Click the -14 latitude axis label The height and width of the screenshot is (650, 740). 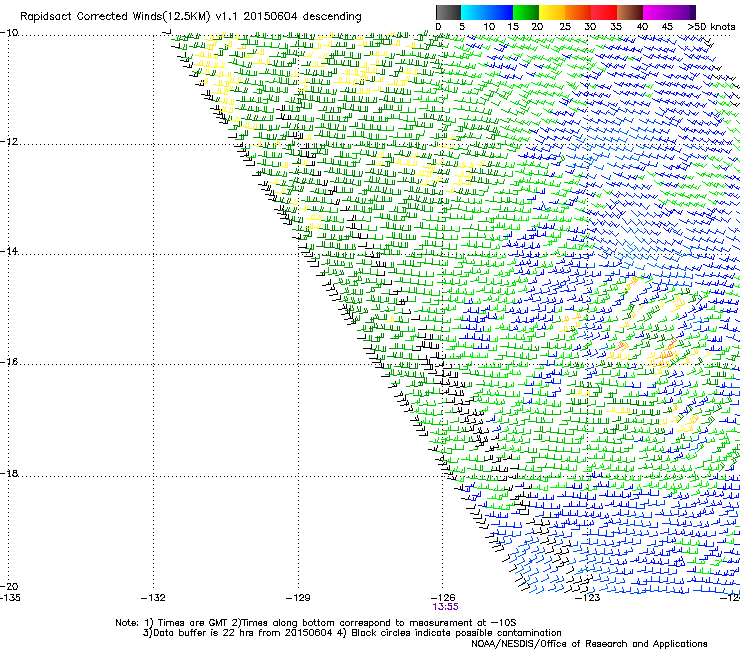9,251
